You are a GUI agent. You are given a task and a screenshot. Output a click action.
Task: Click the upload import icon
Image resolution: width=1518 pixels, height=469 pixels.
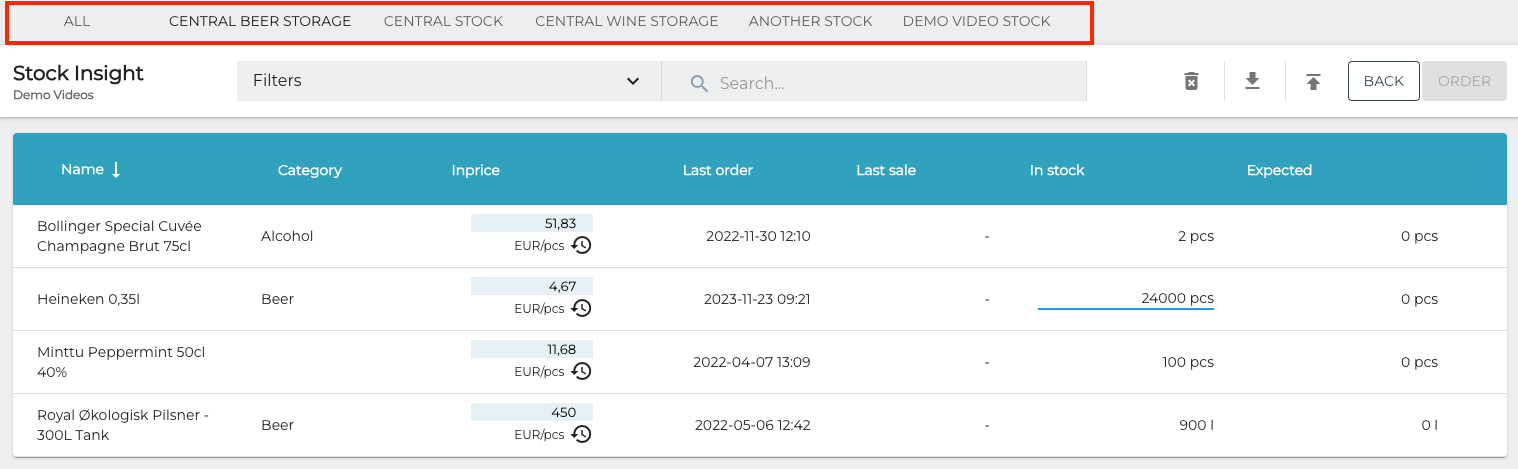click(x=1313, y=82)
